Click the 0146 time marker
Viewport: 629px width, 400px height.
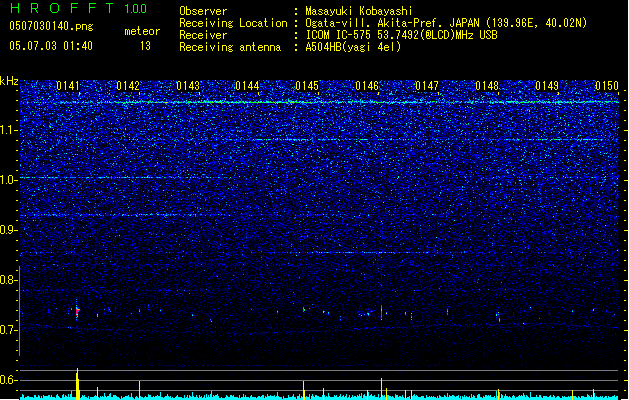click(x=367, y=86)
